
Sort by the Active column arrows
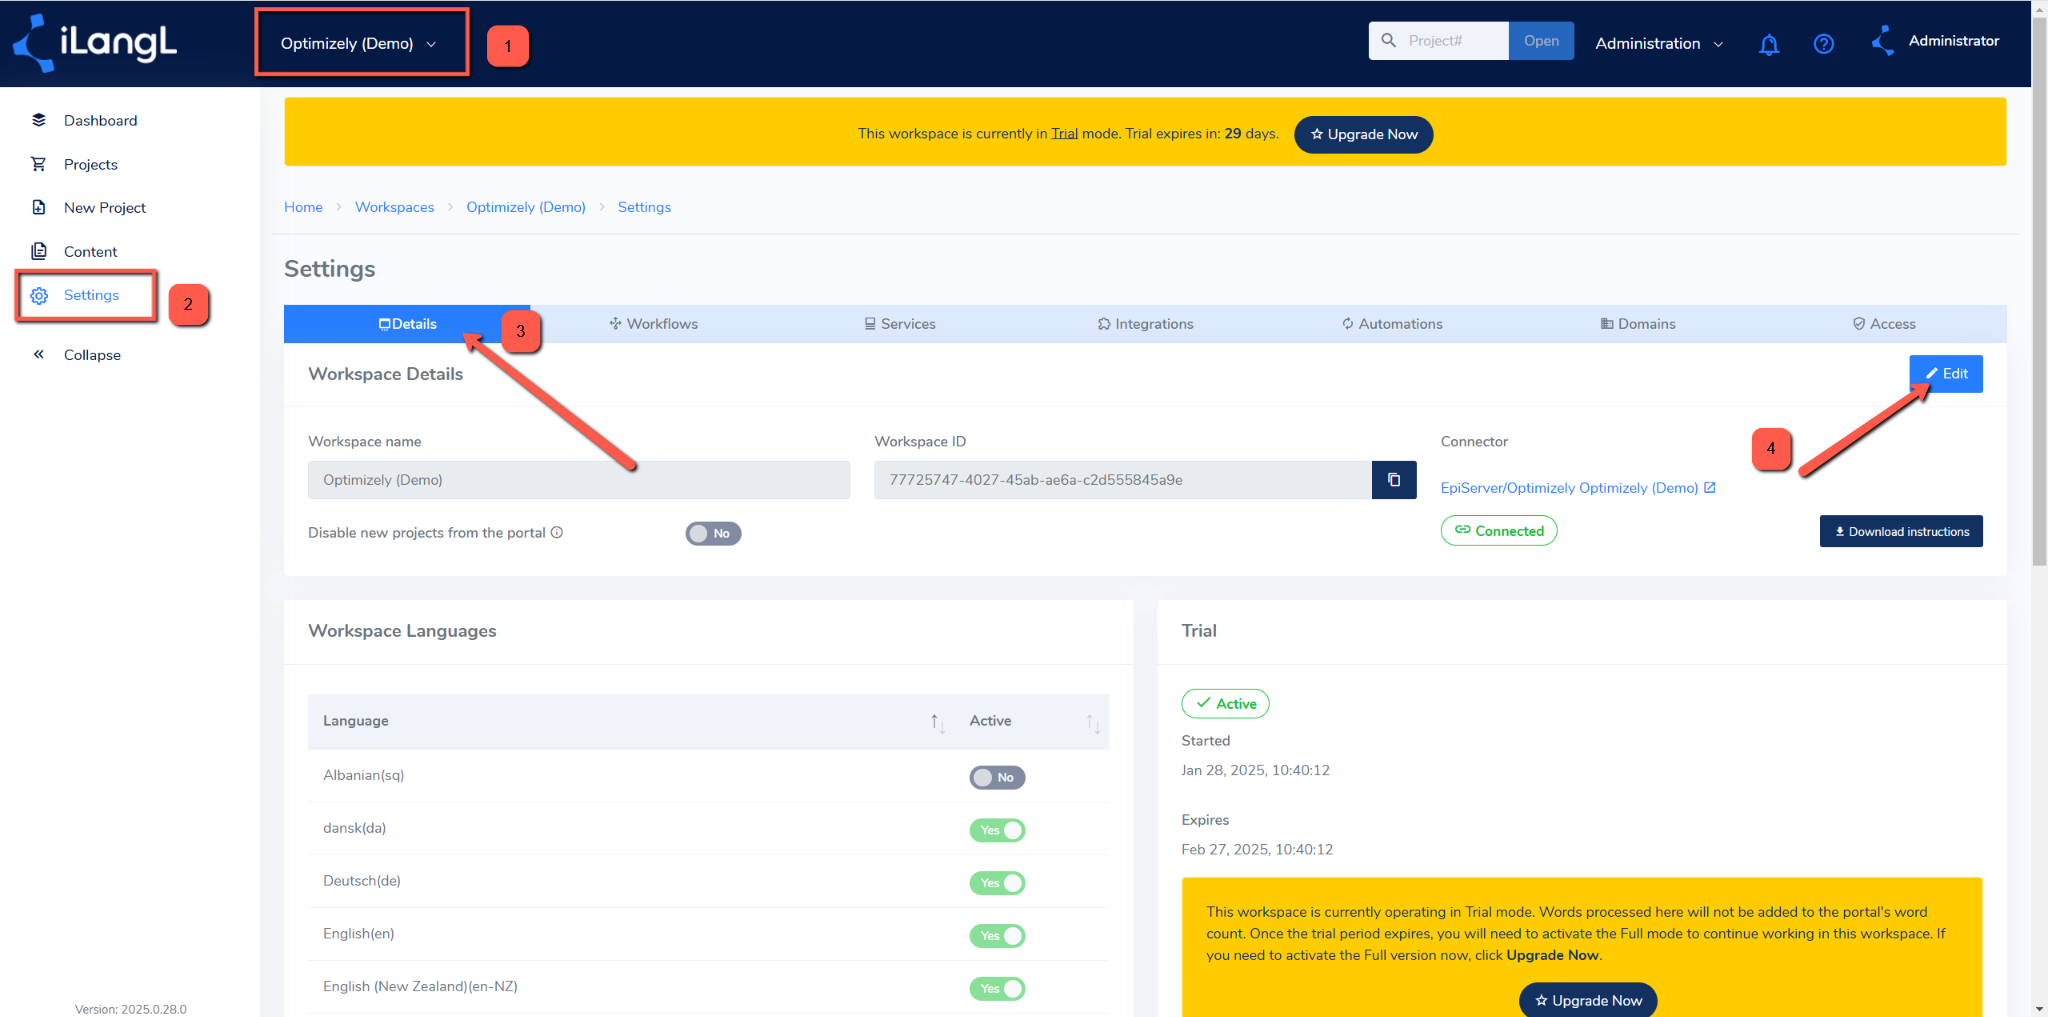(1093, 722)
